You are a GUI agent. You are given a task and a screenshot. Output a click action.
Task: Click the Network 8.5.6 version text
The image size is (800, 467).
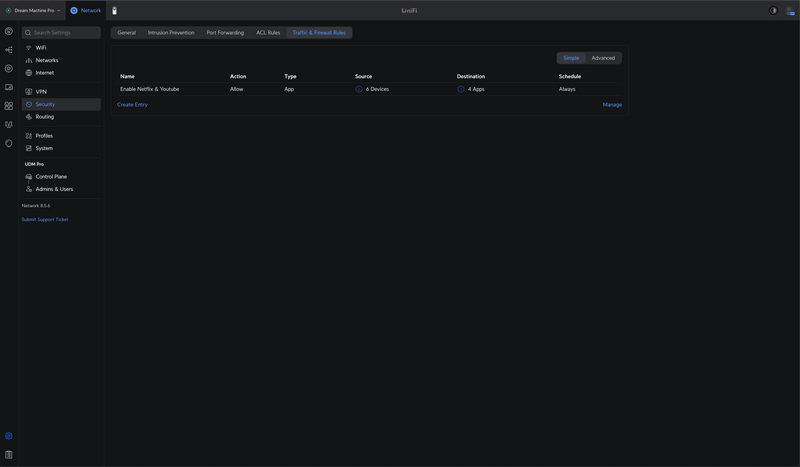tap(36, 206)
